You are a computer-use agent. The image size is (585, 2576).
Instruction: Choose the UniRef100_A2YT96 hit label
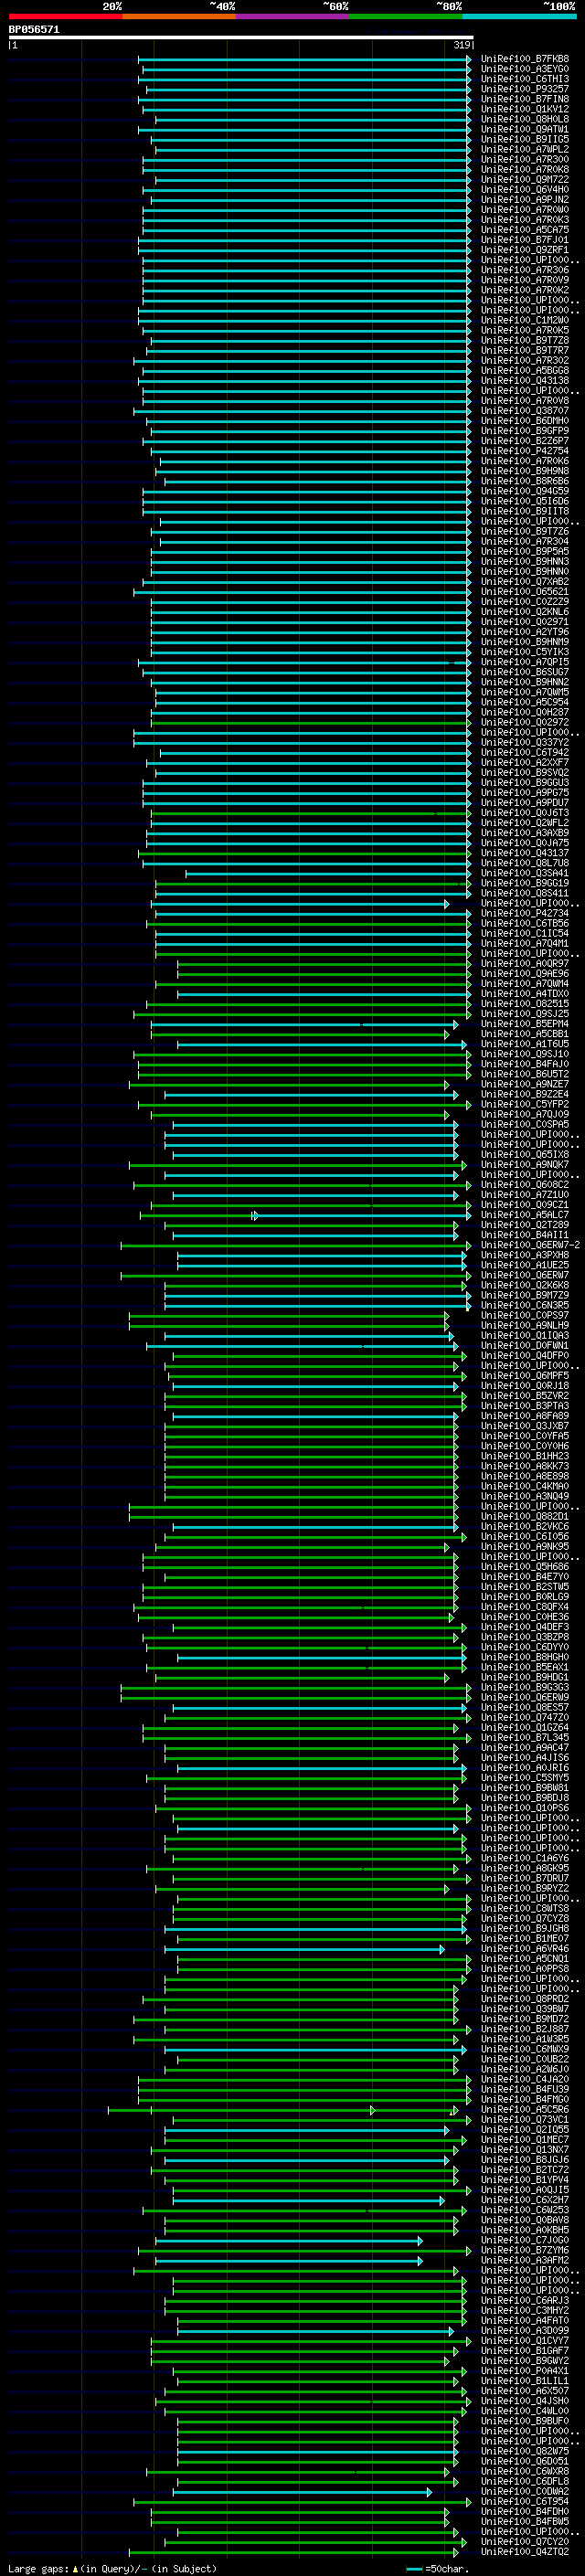click(x=525, y=632)
